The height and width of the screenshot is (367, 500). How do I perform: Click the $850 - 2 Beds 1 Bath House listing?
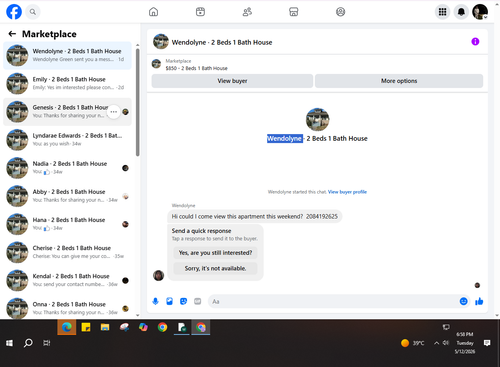pyautogui.click(x=197, y=68)
